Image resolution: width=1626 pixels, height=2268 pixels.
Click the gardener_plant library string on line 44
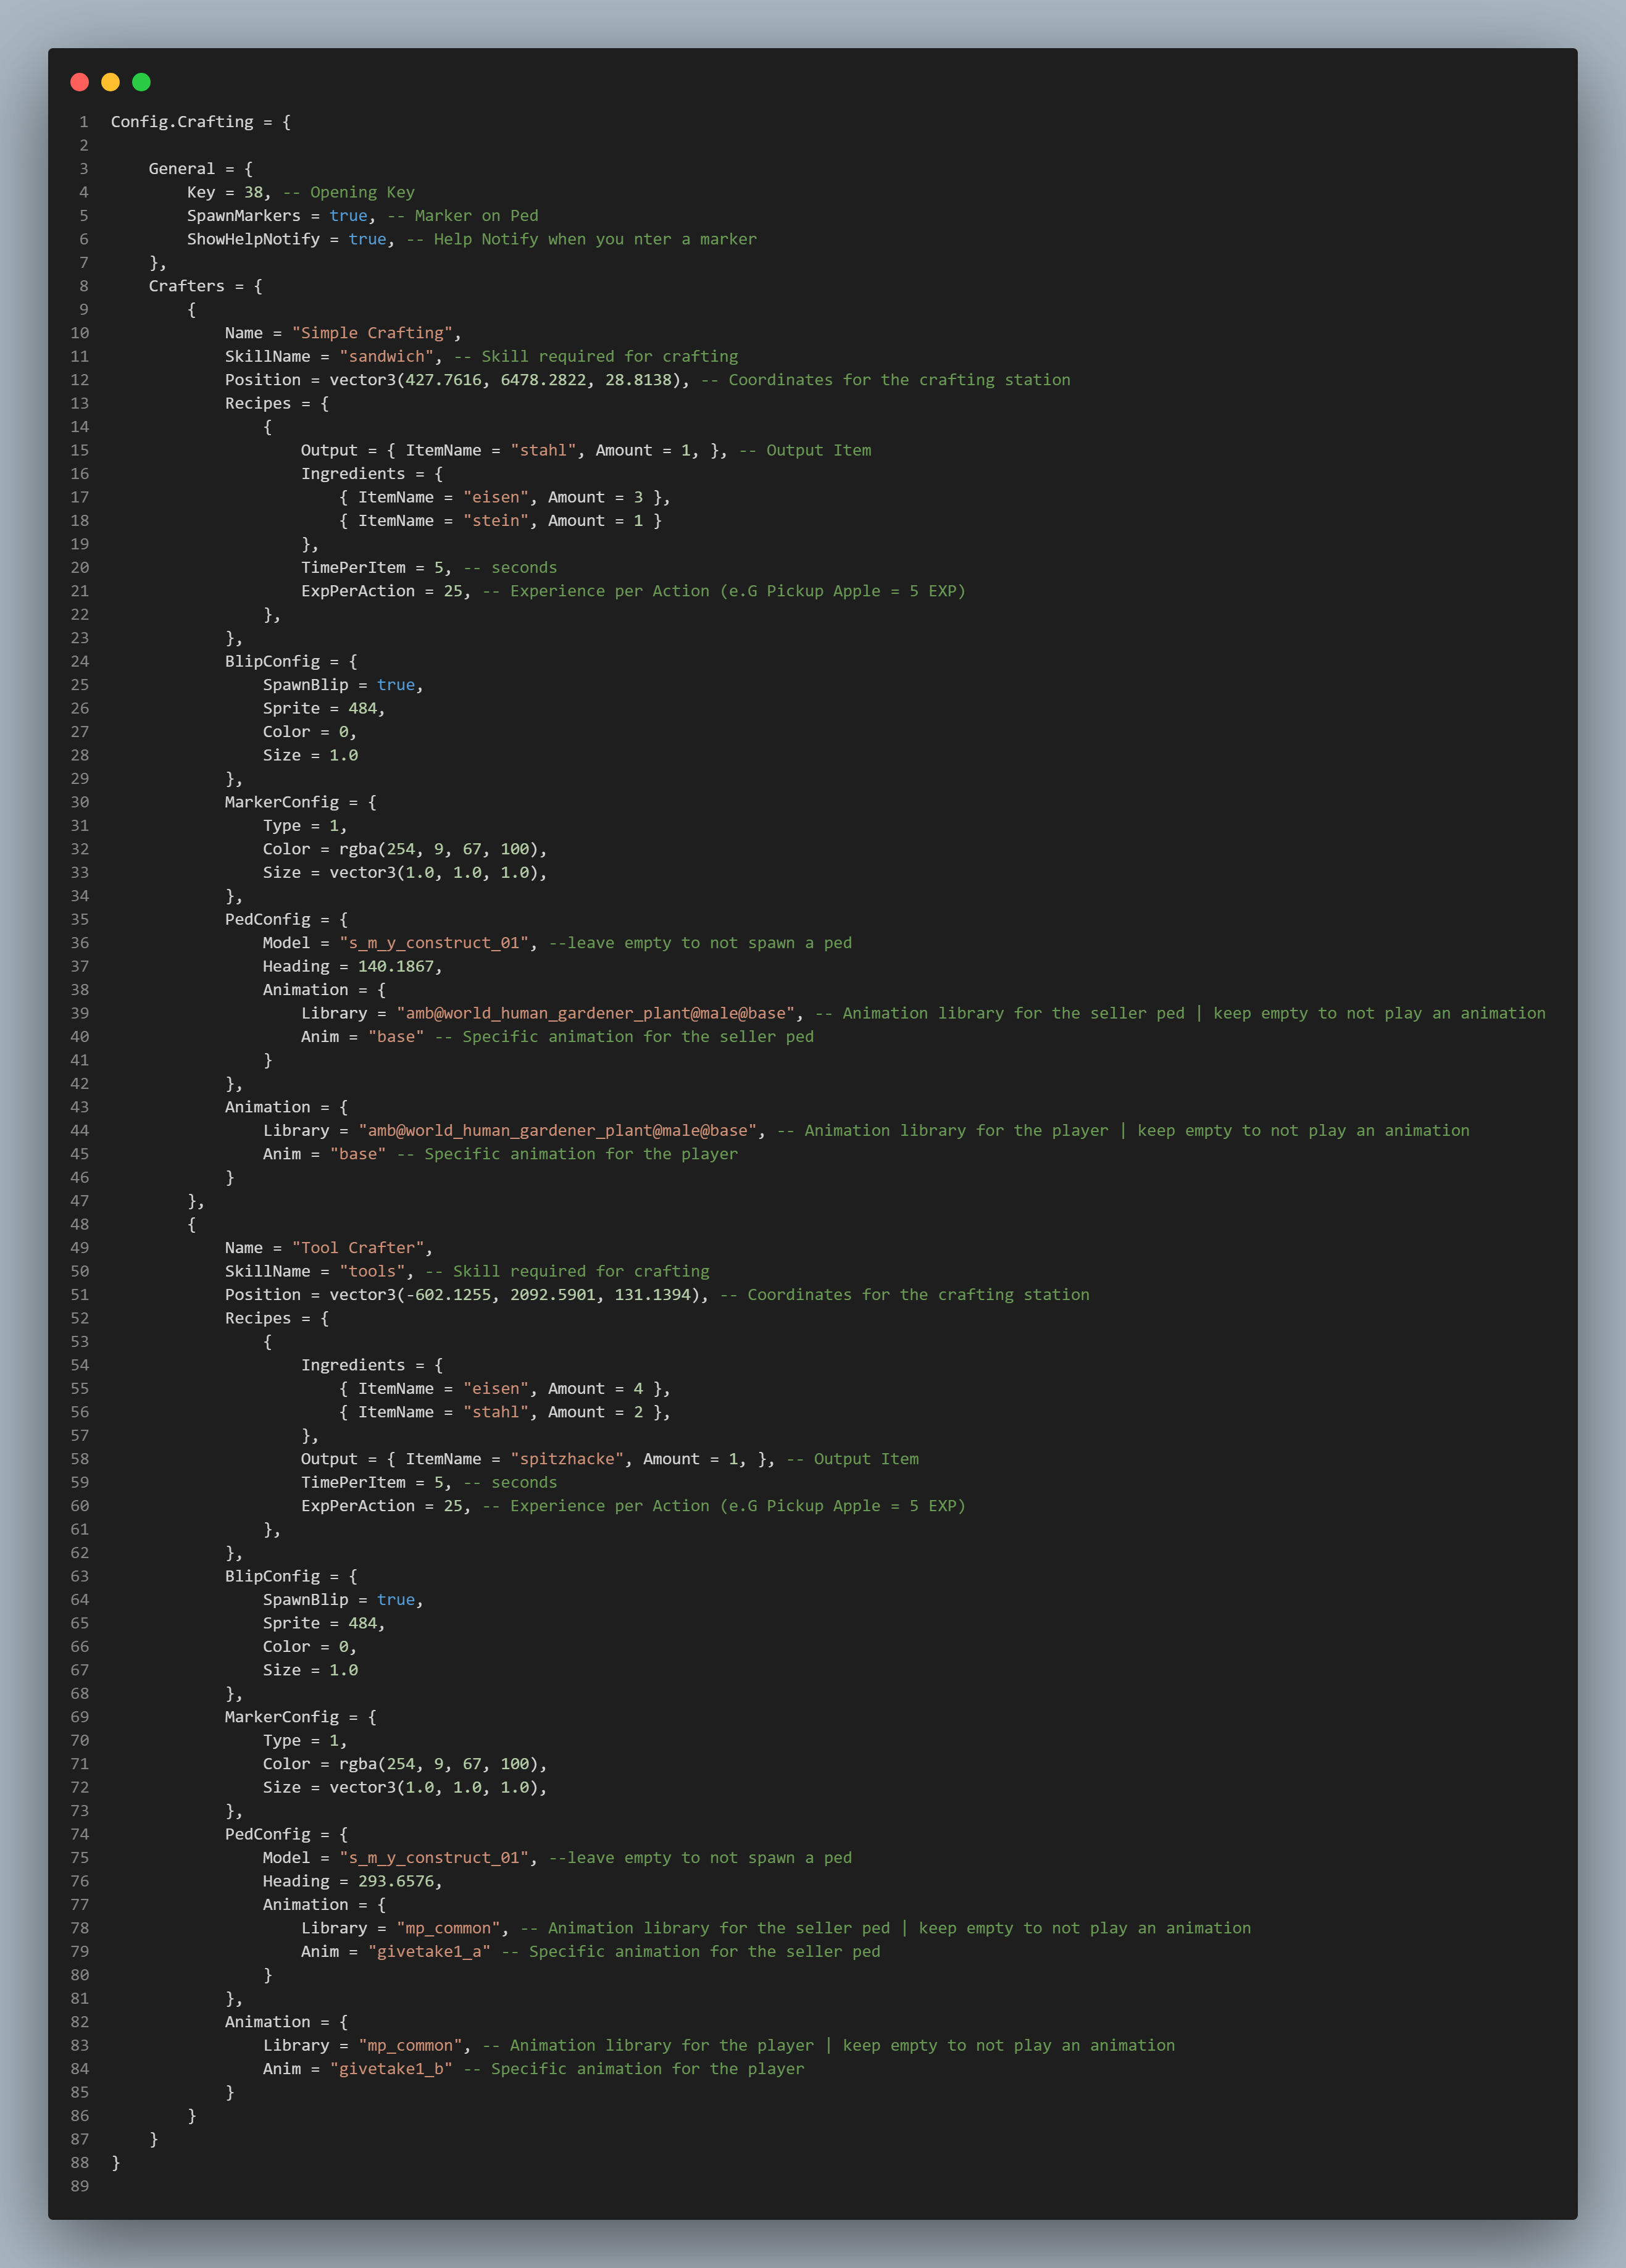tap(557, 1130)
